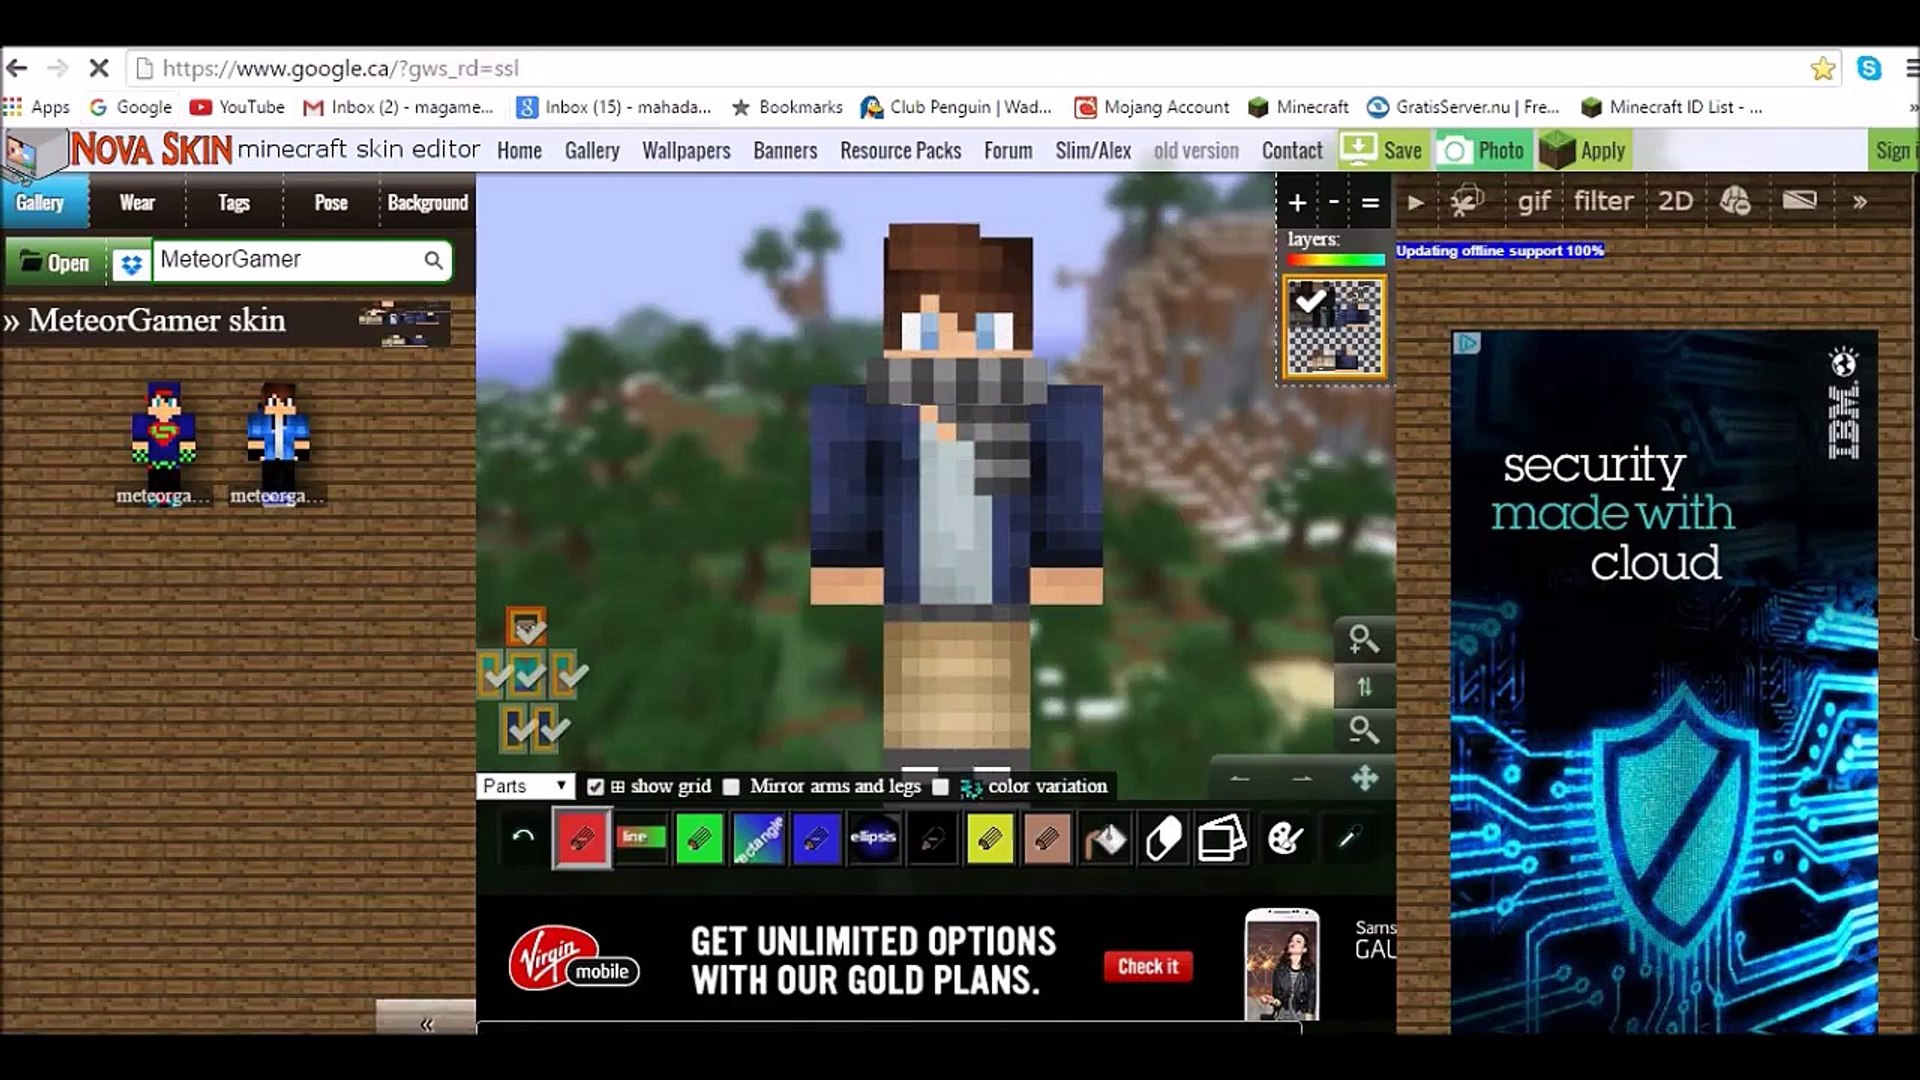Stop page loading with X button
1920x1080 pixels.
point(98,68)
